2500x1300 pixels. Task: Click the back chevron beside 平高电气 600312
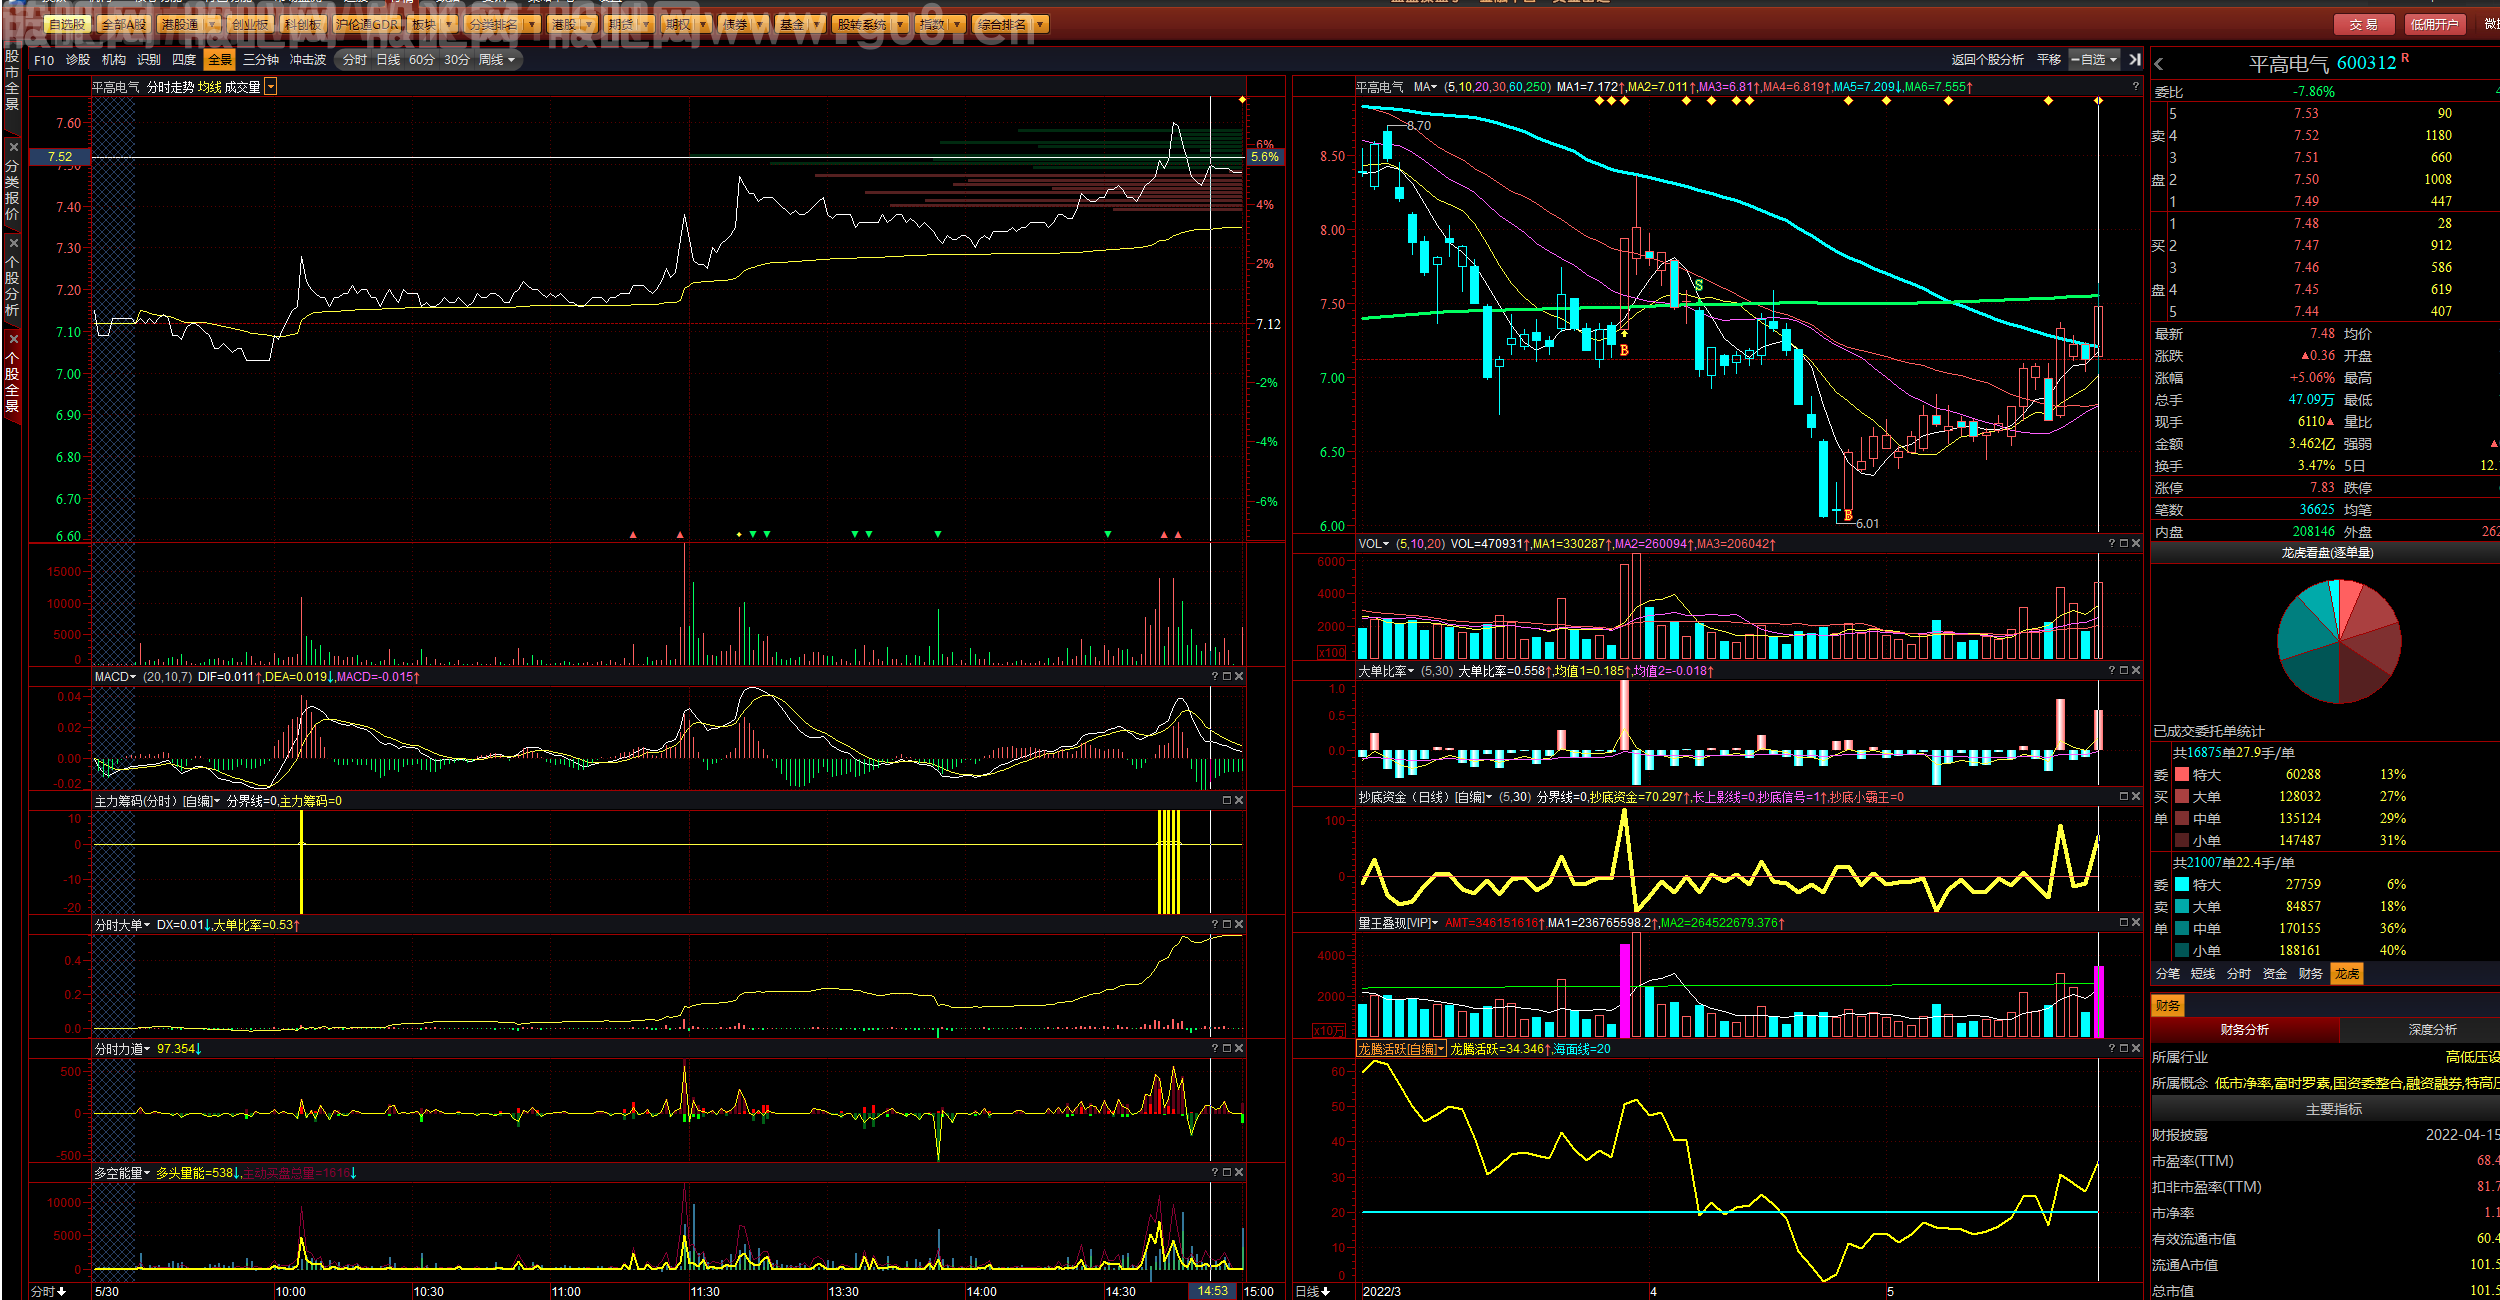[x=2159, y=64]
